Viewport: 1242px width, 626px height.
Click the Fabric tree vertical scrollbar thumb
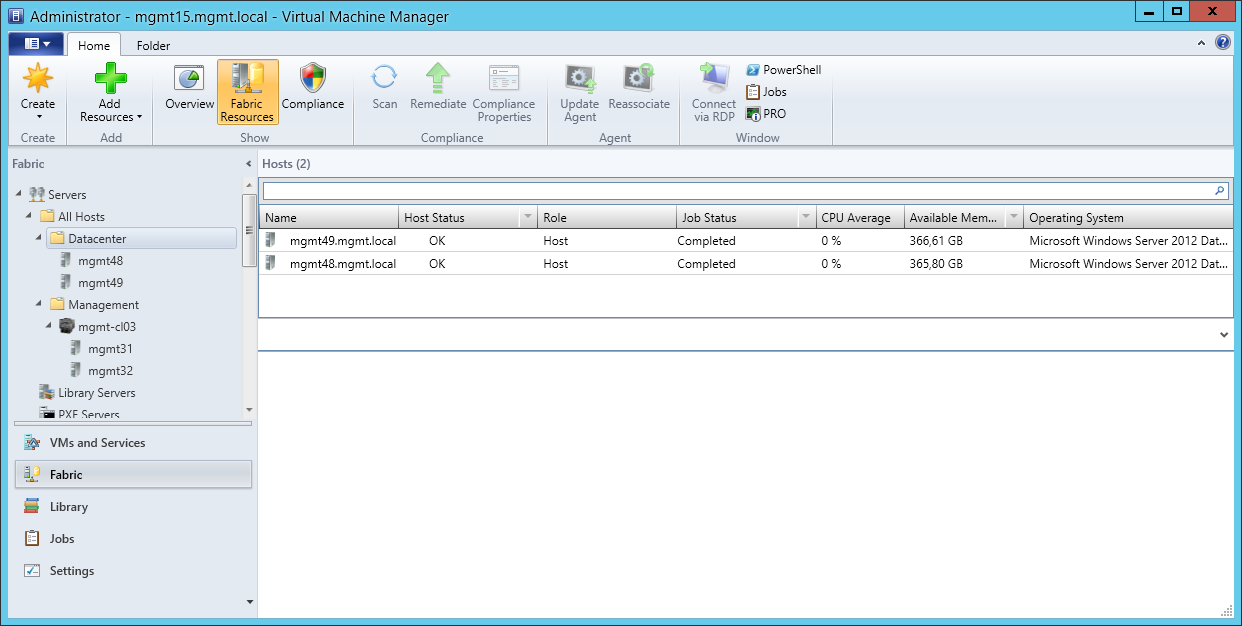click(x=248, y=230)
